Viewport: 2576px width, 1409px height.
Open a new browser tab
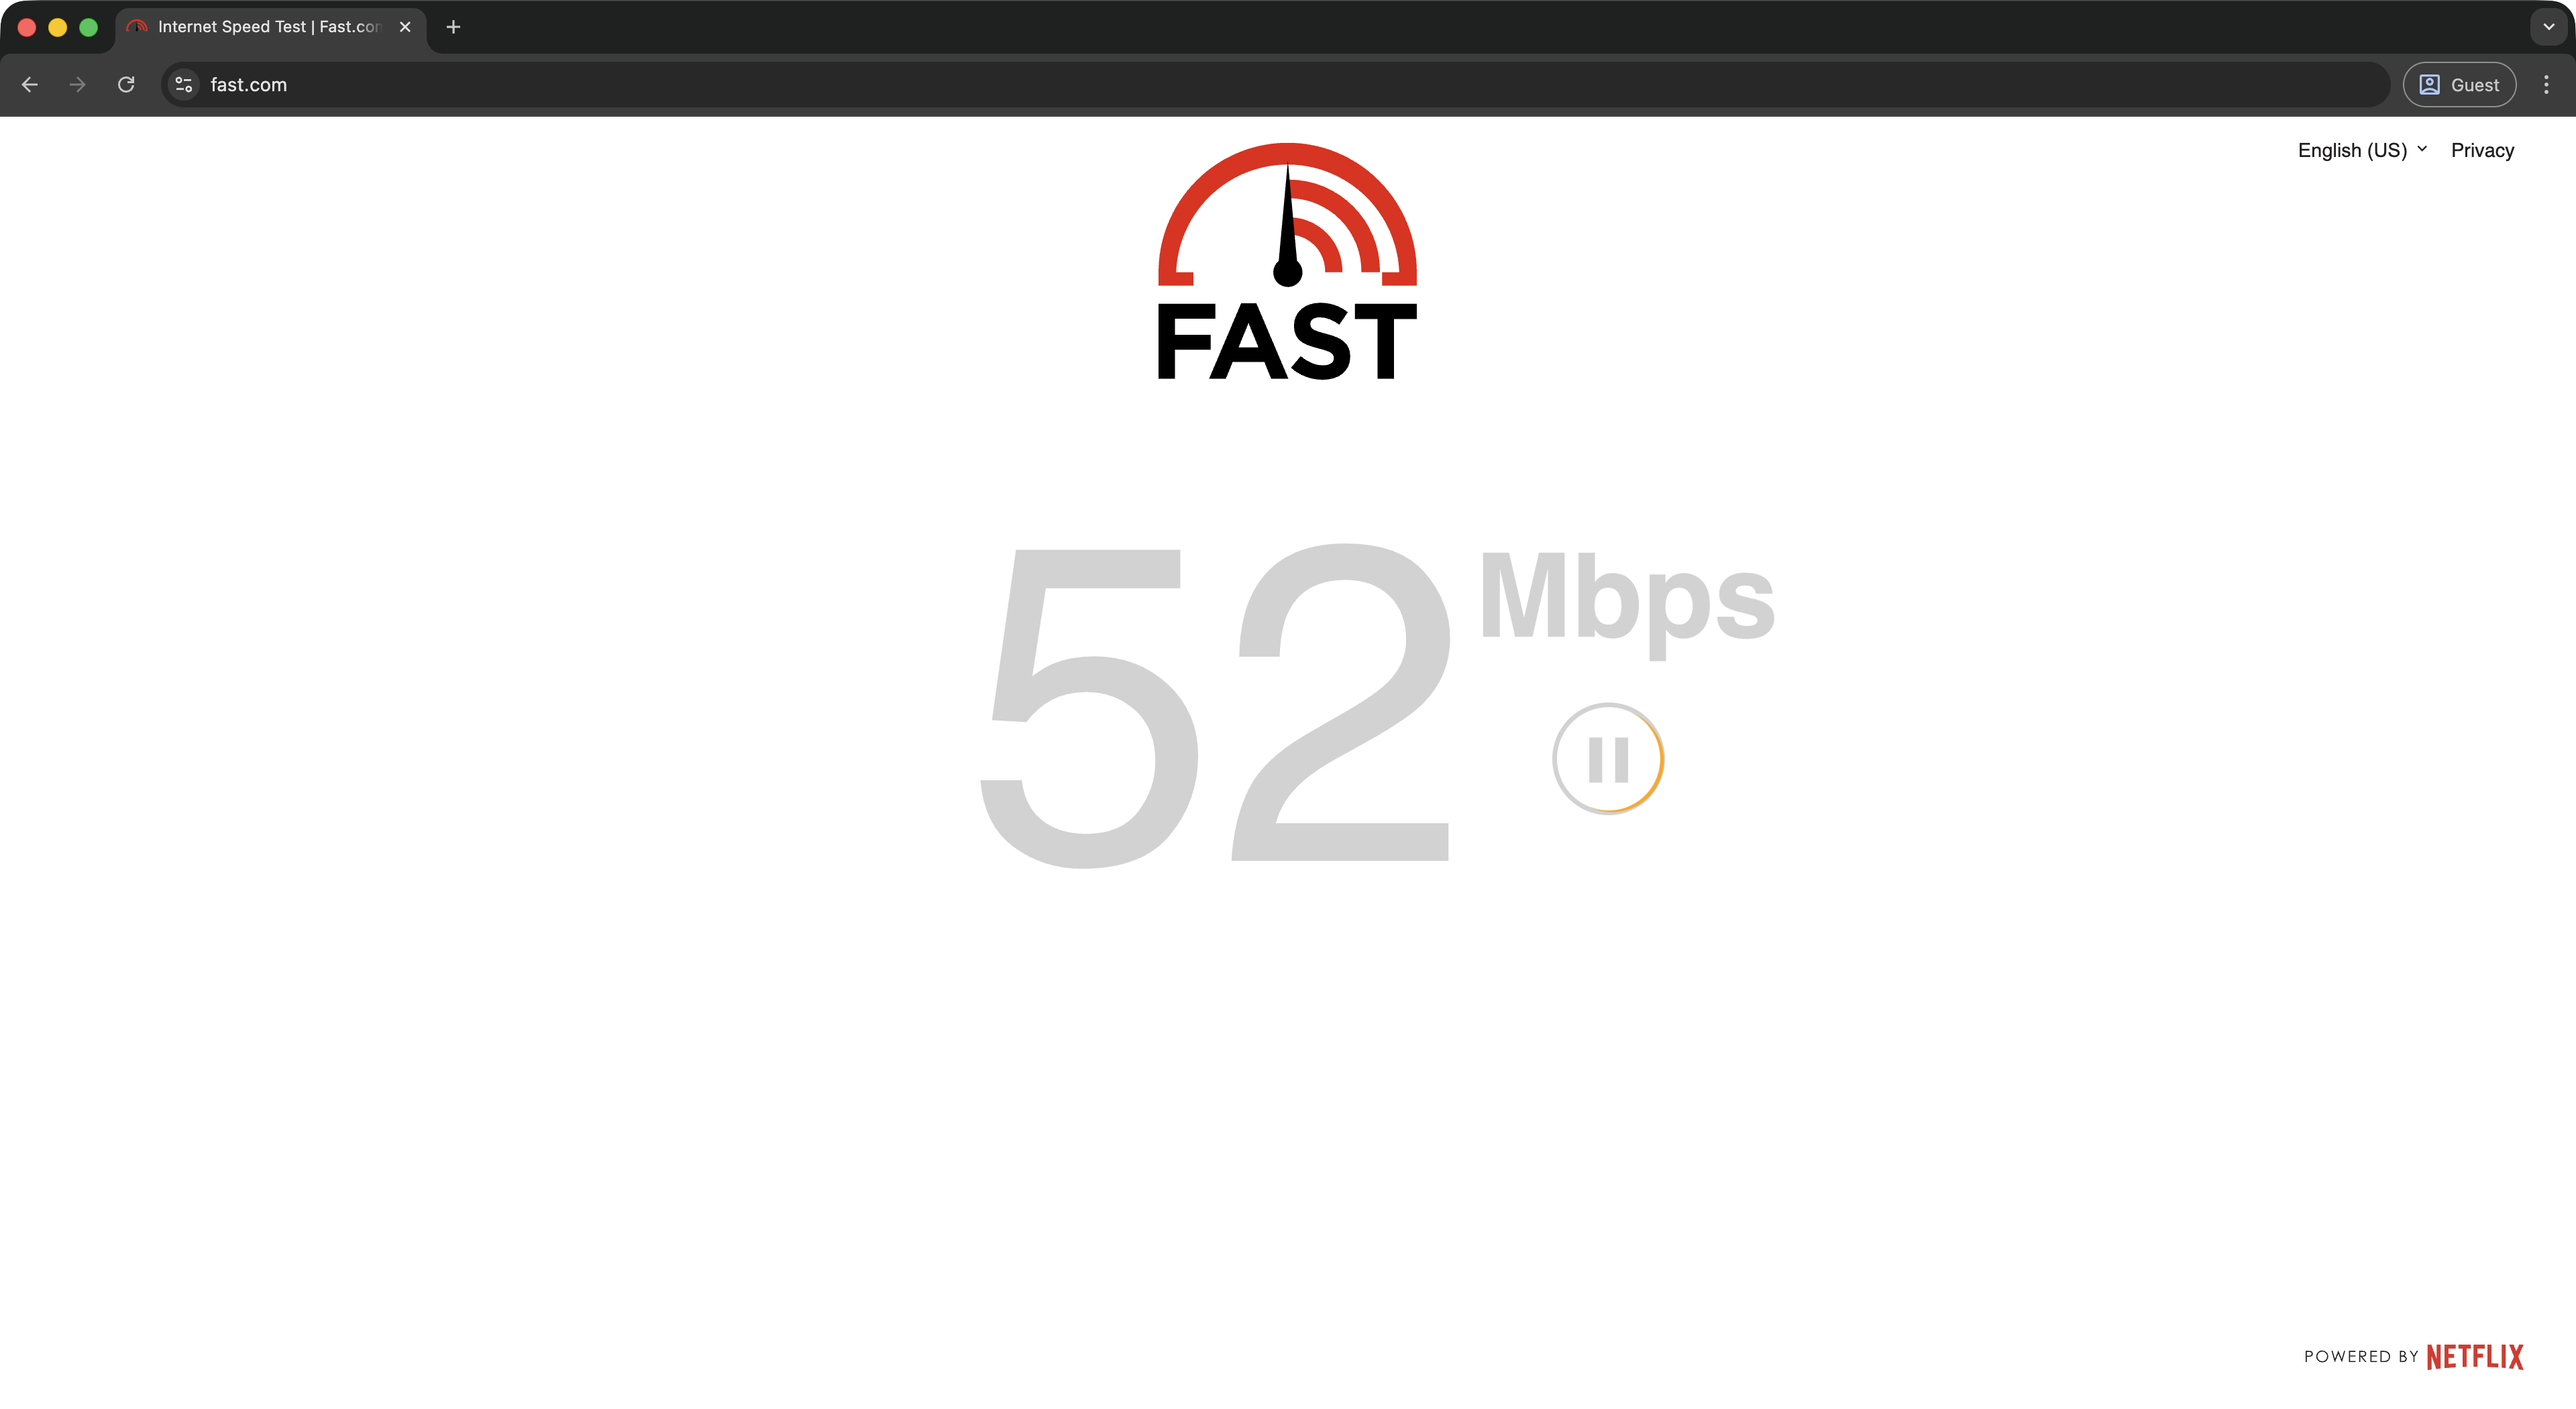tap(453, 27)
